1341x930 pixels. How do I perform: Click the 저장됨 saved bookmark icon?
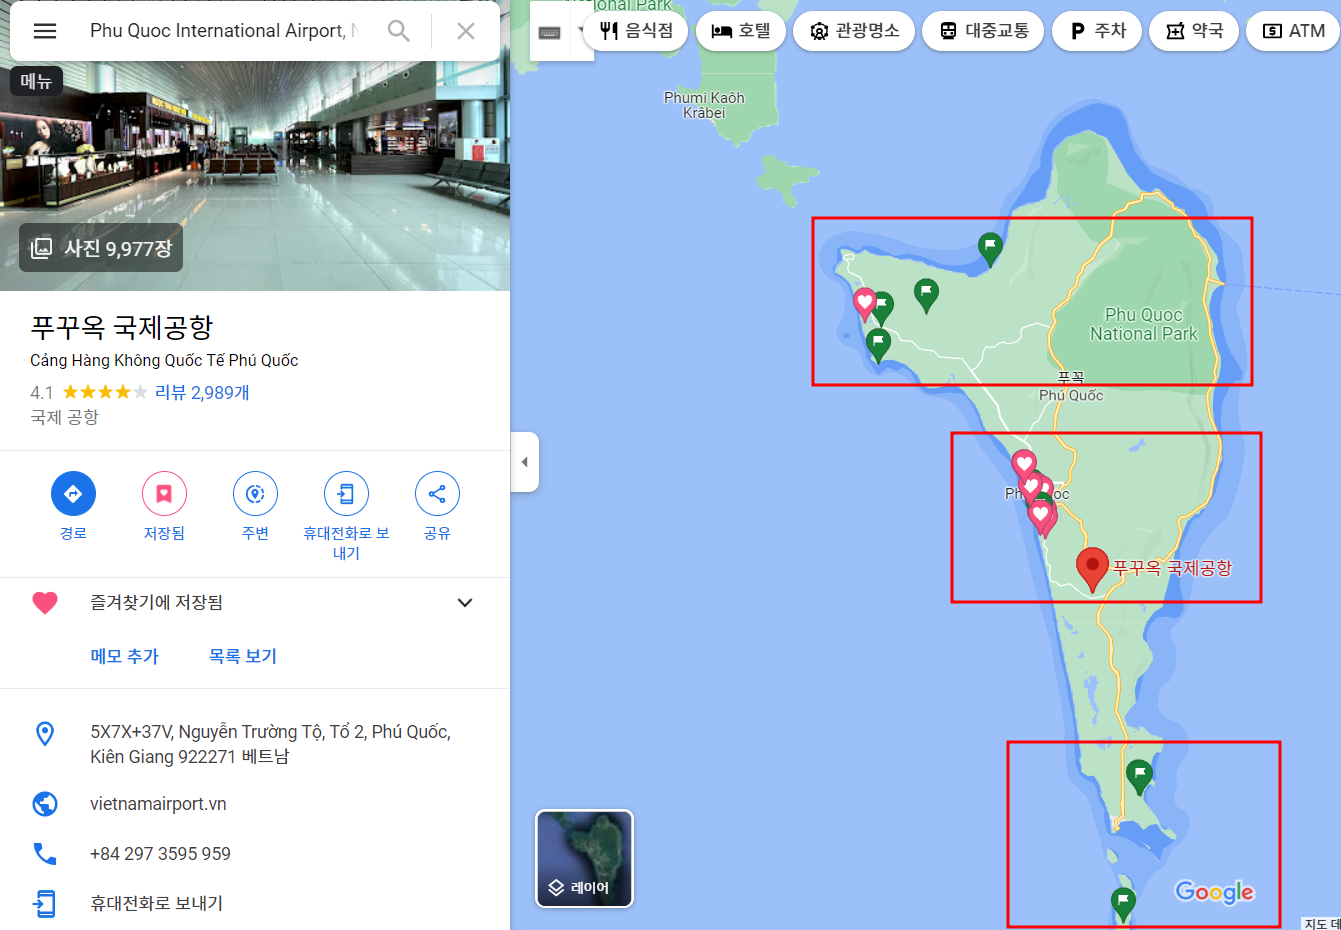(164, 493)
